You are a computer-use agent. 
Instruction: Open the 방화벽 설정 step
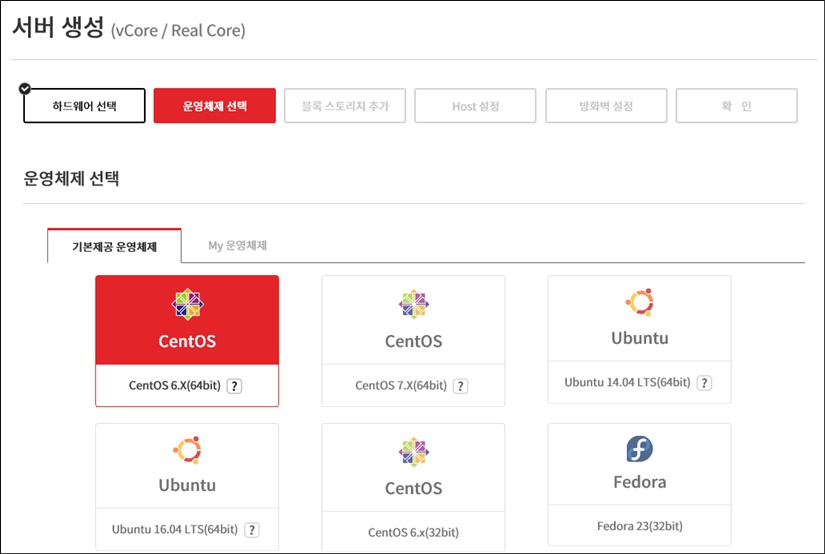(606, 106)
